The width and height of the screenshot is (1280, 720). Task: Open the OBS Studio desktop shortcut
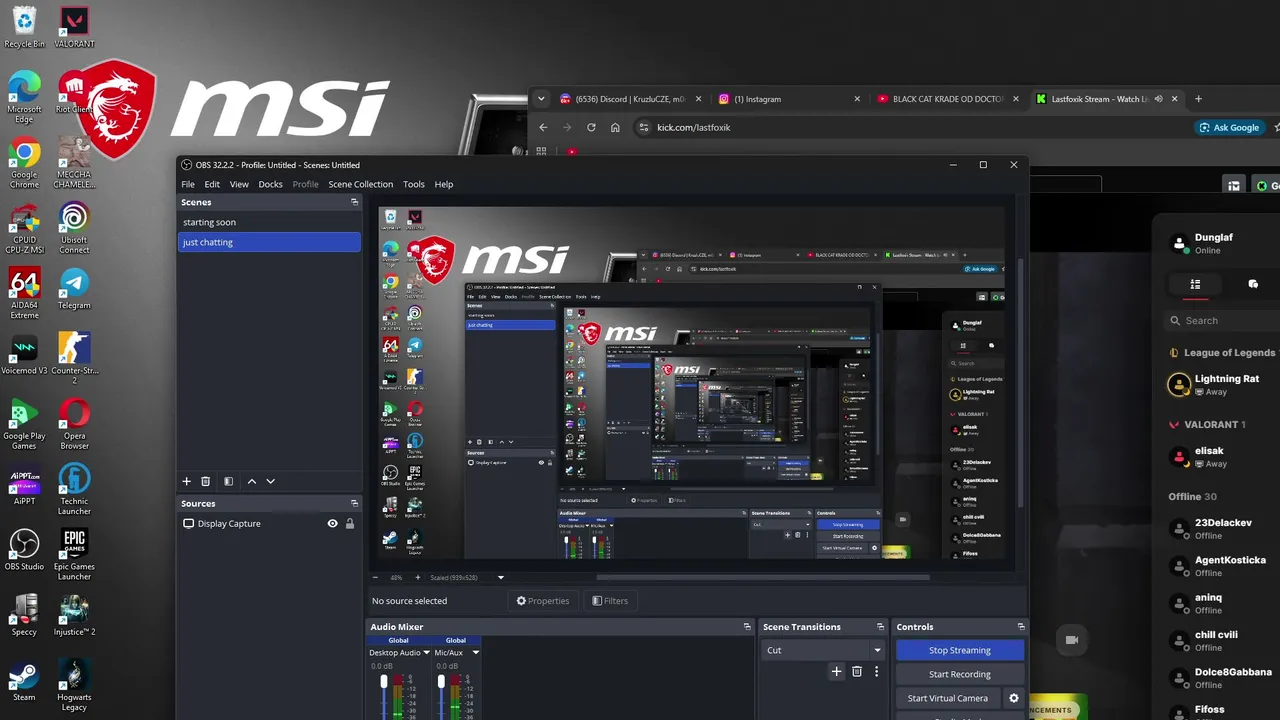(24, 548)
